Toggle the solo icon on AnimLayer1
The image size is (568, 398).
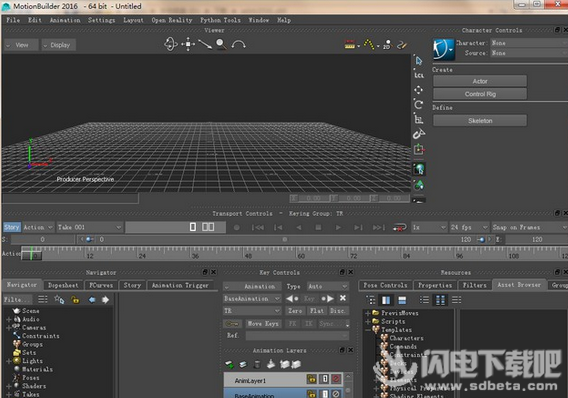324,379
